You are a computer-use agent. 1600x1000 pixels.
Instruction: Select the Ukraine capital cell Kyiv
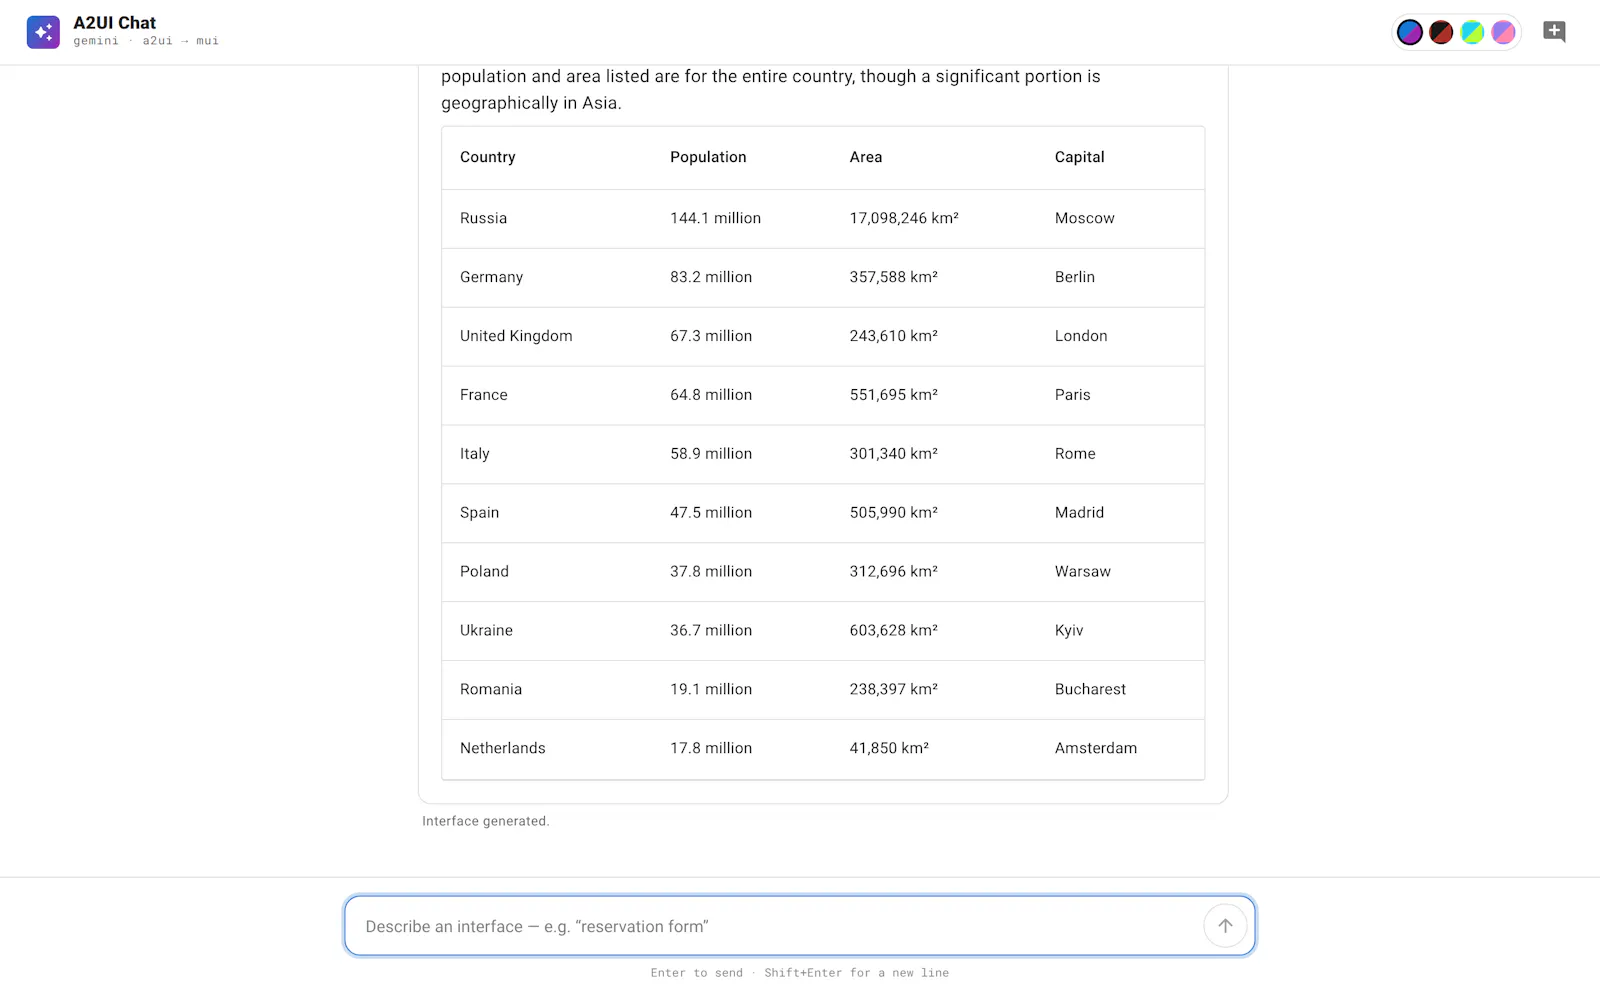[1068, 630]
